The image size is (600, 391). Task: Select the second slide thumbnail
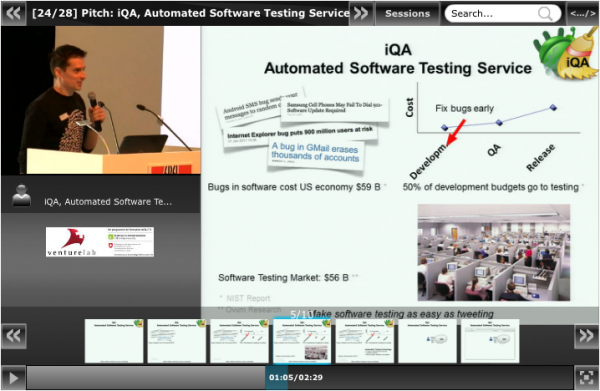click(x=177, y=341)
